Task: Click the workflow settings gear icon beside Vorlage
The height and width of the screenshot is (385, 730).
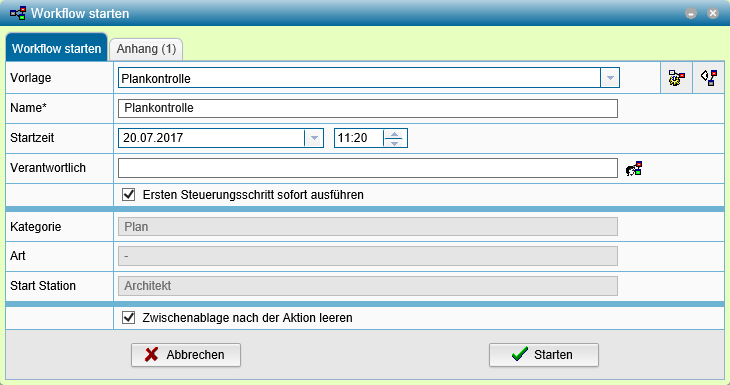Action: [x=676, y=78]
